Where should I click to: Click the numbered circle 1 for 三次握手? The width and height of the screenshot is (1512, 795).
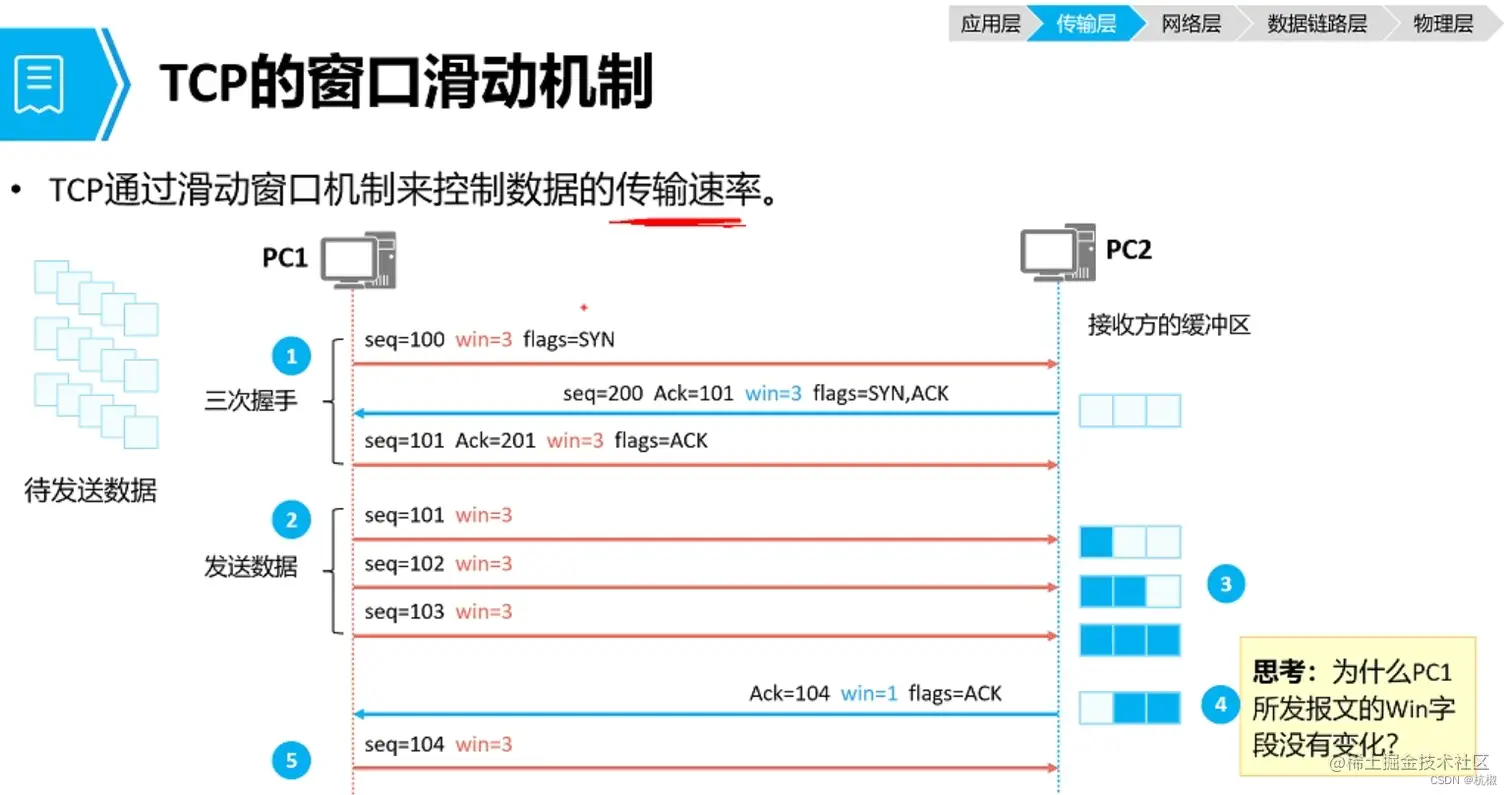291,355
